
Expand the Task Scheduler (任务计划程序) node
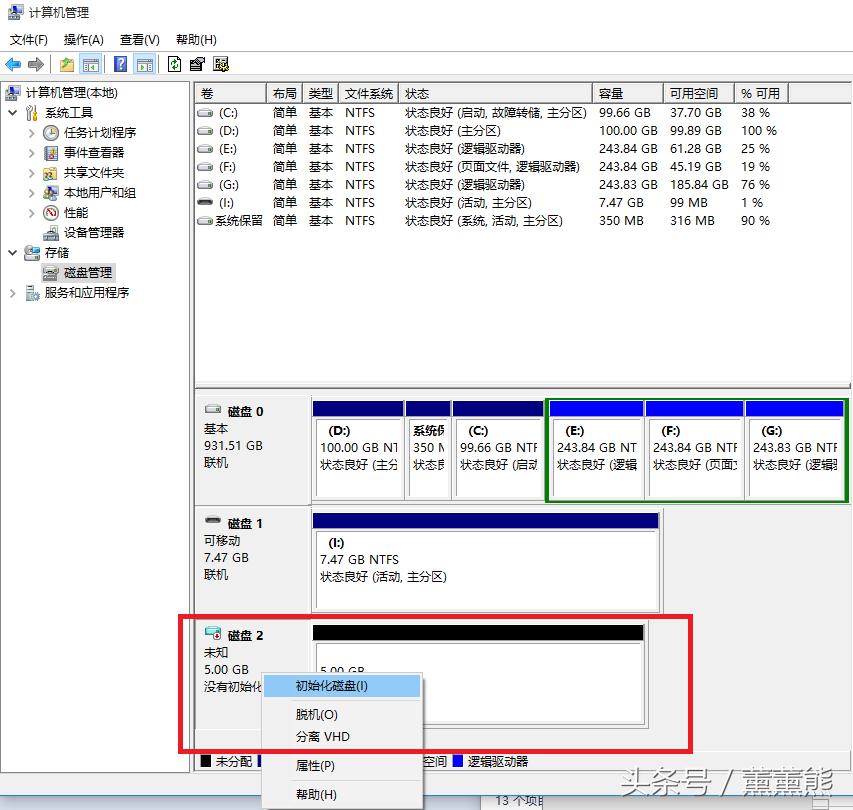[31, 133]
